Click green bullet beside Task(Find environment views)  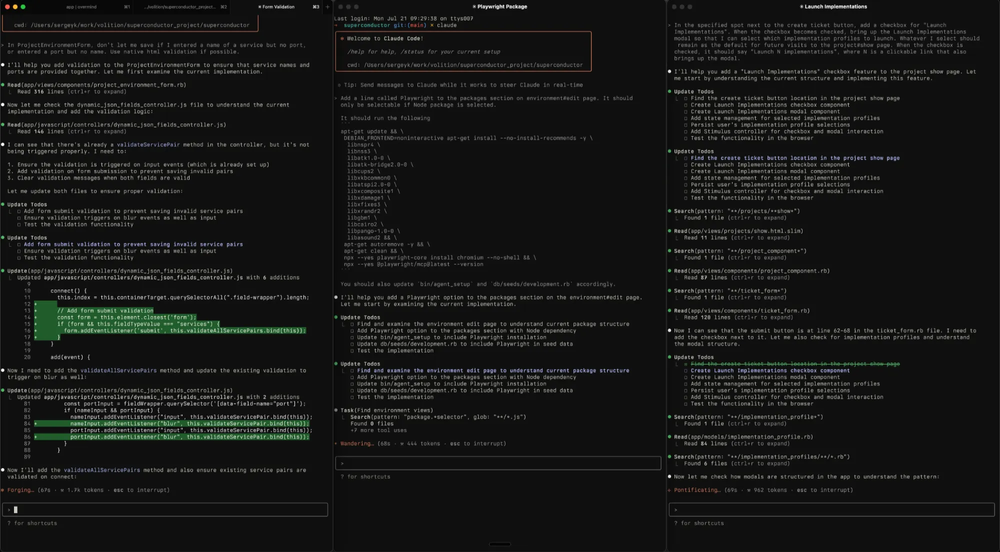337,409
